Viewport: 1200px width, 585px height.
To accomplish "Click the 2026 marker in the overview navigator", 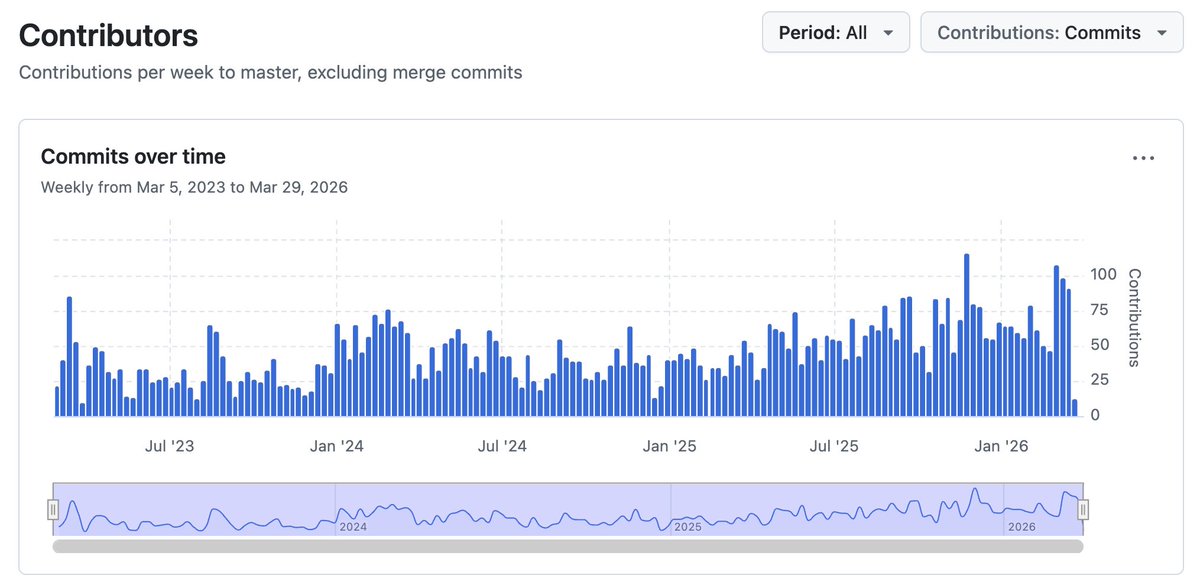I will coord(1021,526).
